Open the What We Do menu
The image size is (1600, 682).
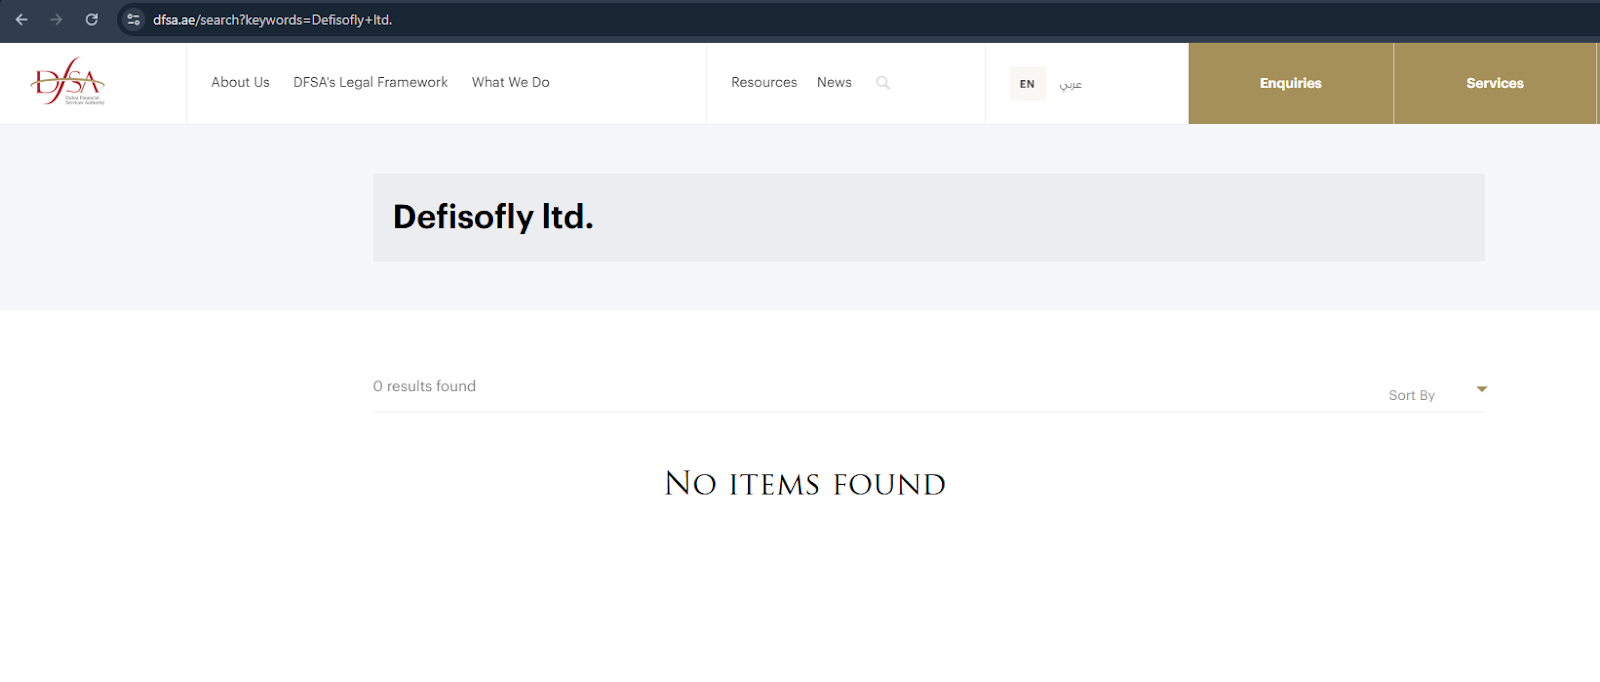[x=510, y=82]
